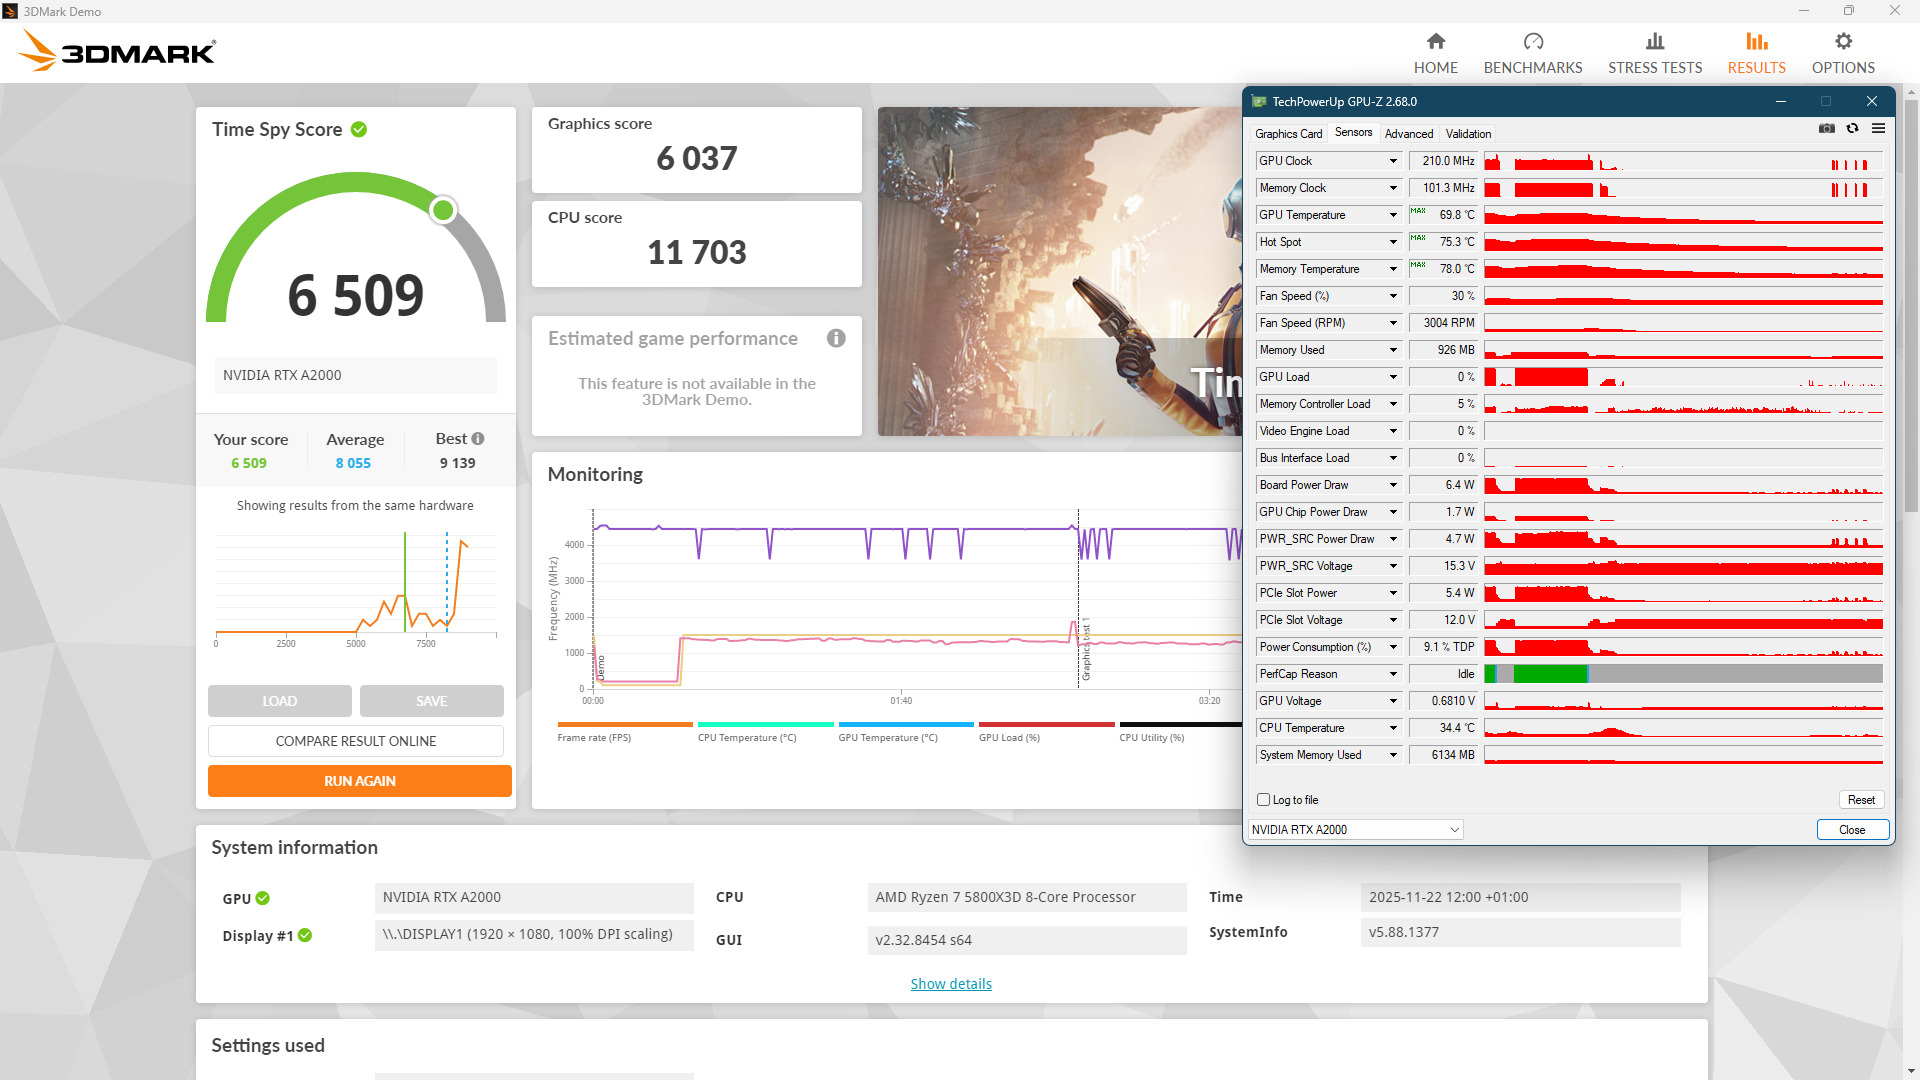Click GPU-Z screenshot camera icon
The height and width of the screenshot is (1080, 1920).
pyautogui.click(x=1826, y=129)
